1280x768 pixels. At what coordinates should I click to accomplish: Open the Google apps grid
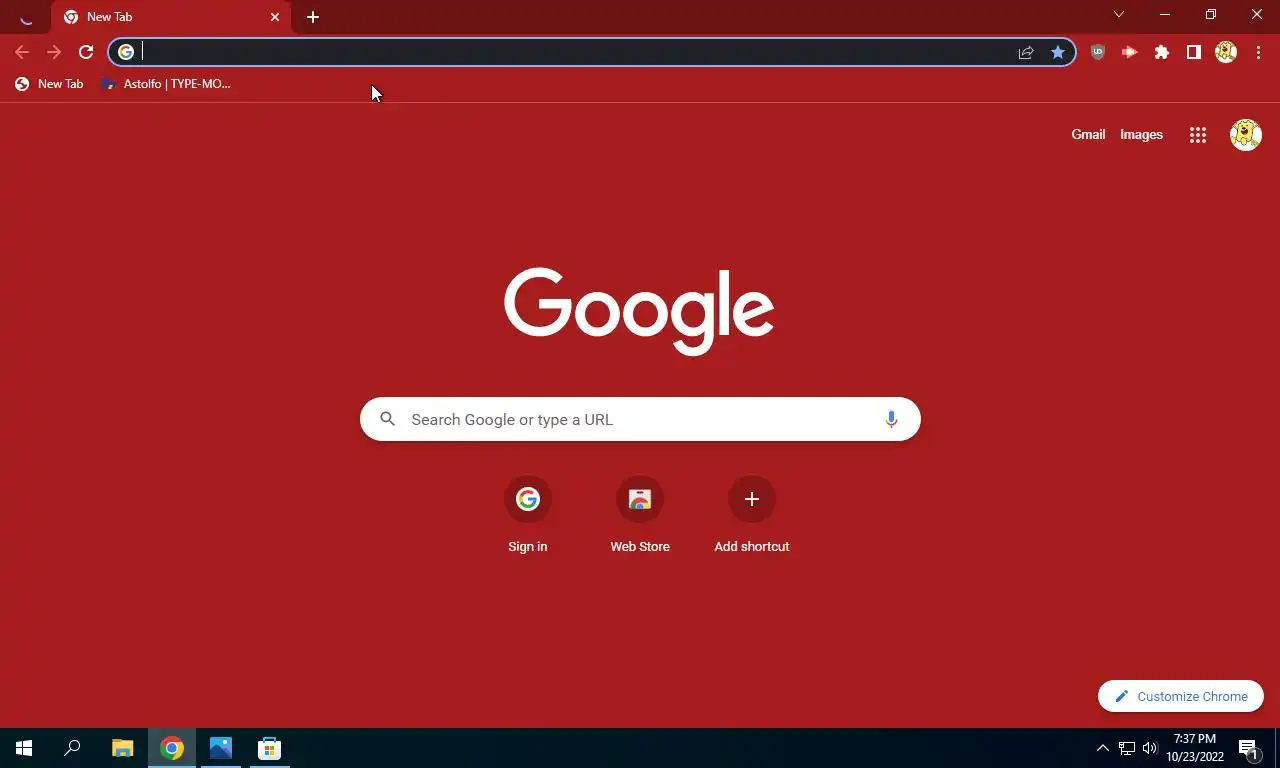tap(1198, 135)
